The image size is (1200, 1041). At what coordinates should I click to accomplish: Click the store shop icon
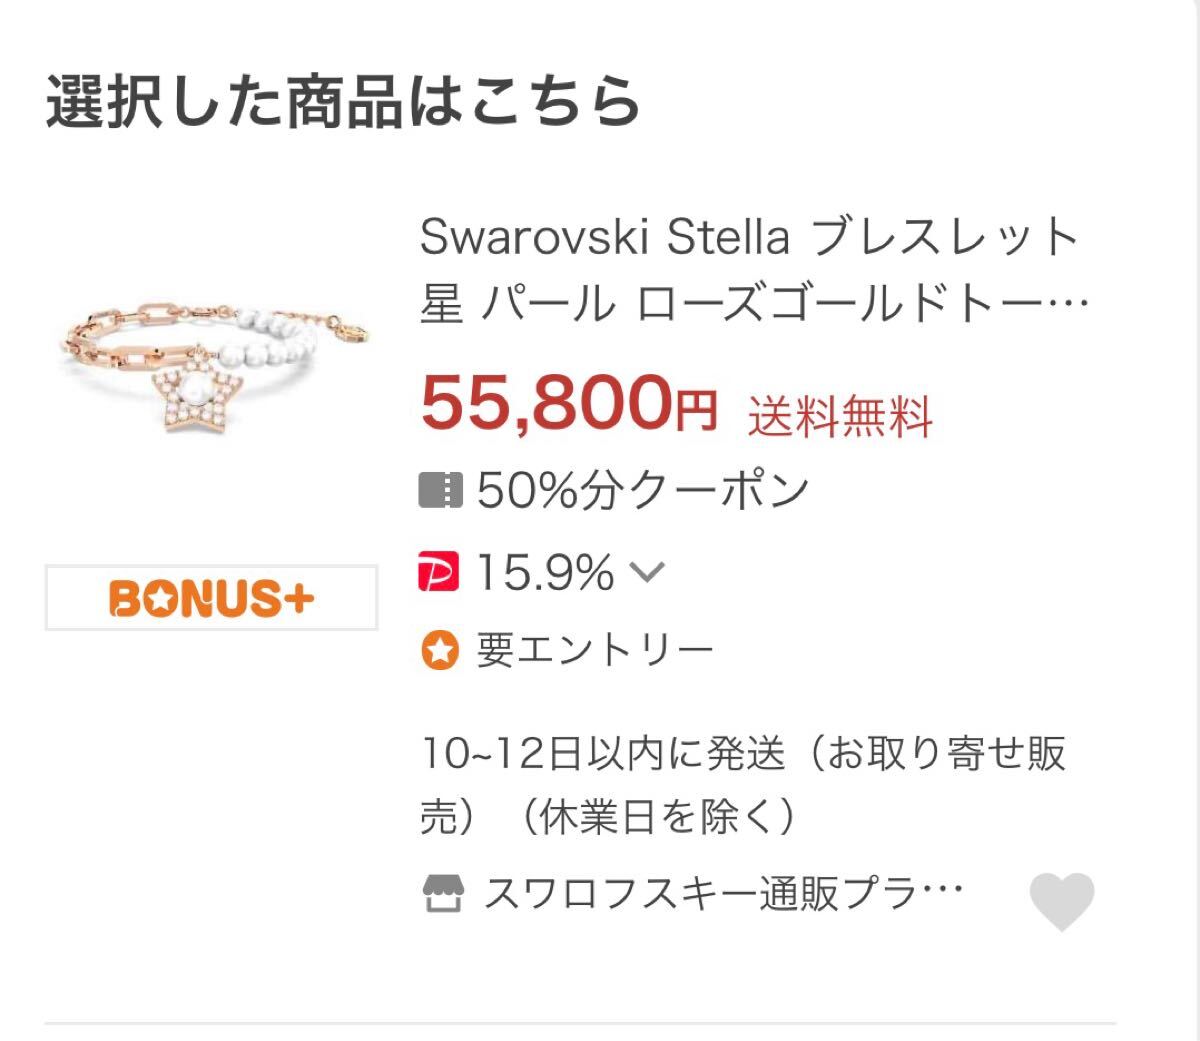(x=443, y=893)
